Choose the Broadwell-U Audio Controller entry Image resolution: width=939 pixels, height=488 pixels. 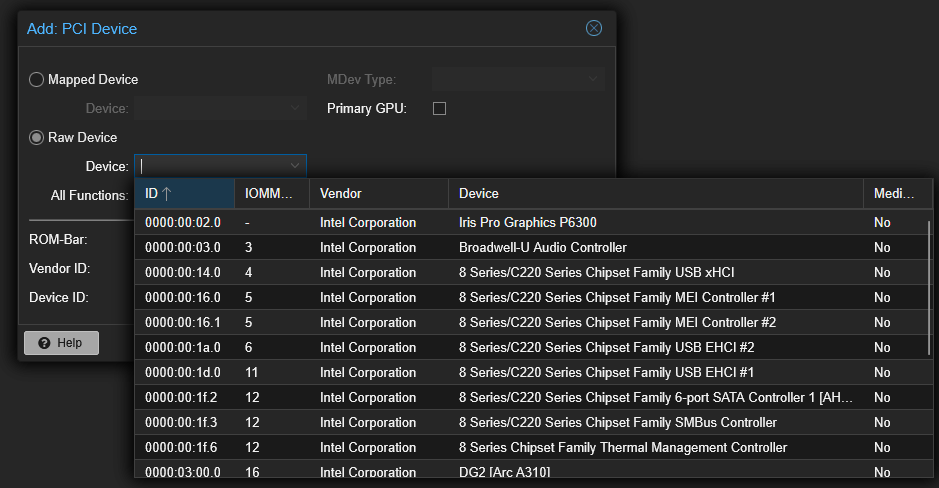pos(531,247)
